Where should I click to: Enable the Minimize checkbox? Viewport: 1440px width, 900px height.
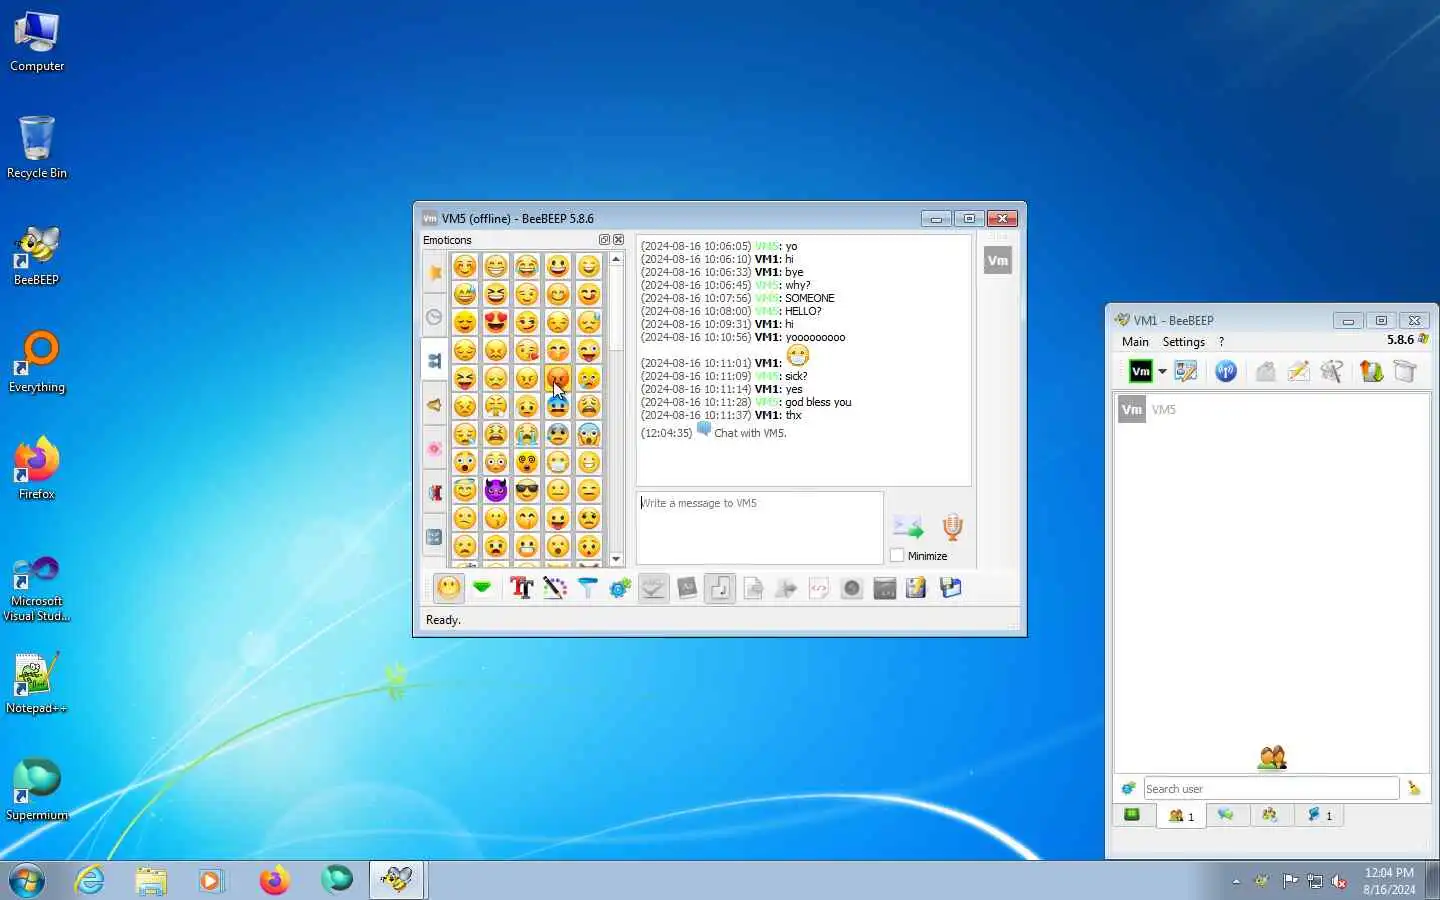tap(897, 556)
